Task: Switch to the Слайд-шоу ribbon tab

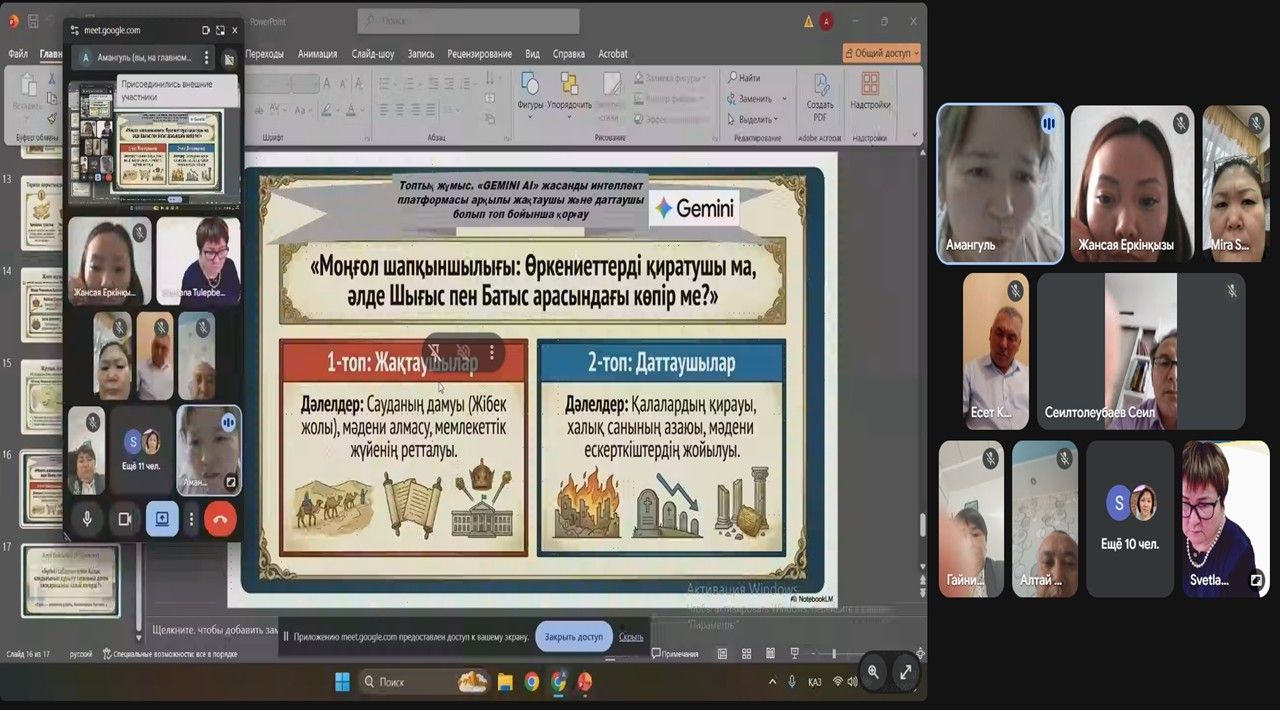Action: pos(372,54)
